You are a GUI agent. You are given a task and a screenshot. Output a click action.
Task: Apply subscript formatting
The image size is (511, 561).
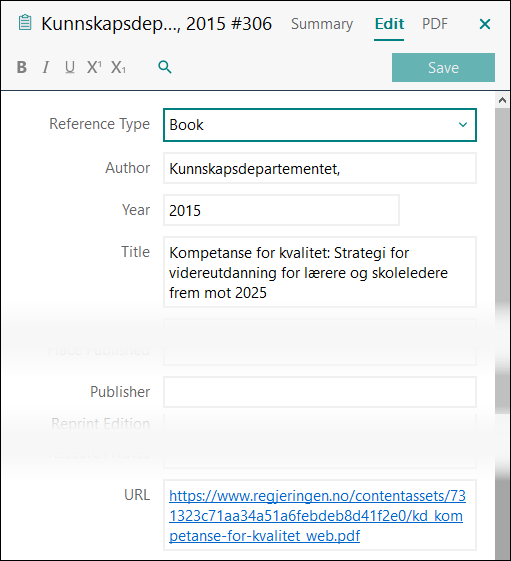[x=118, y=67]
